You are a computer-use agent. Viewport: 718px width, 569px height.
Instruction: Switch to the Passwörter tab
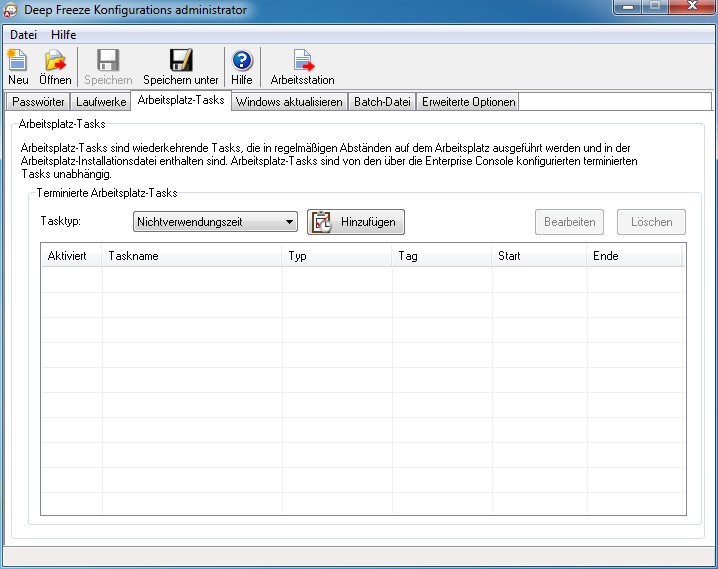coord(38,102)
